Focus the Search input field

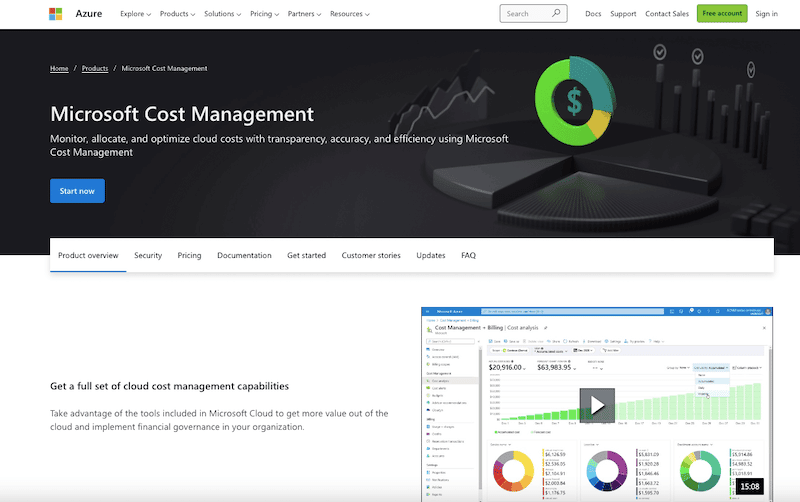[533, 14]
